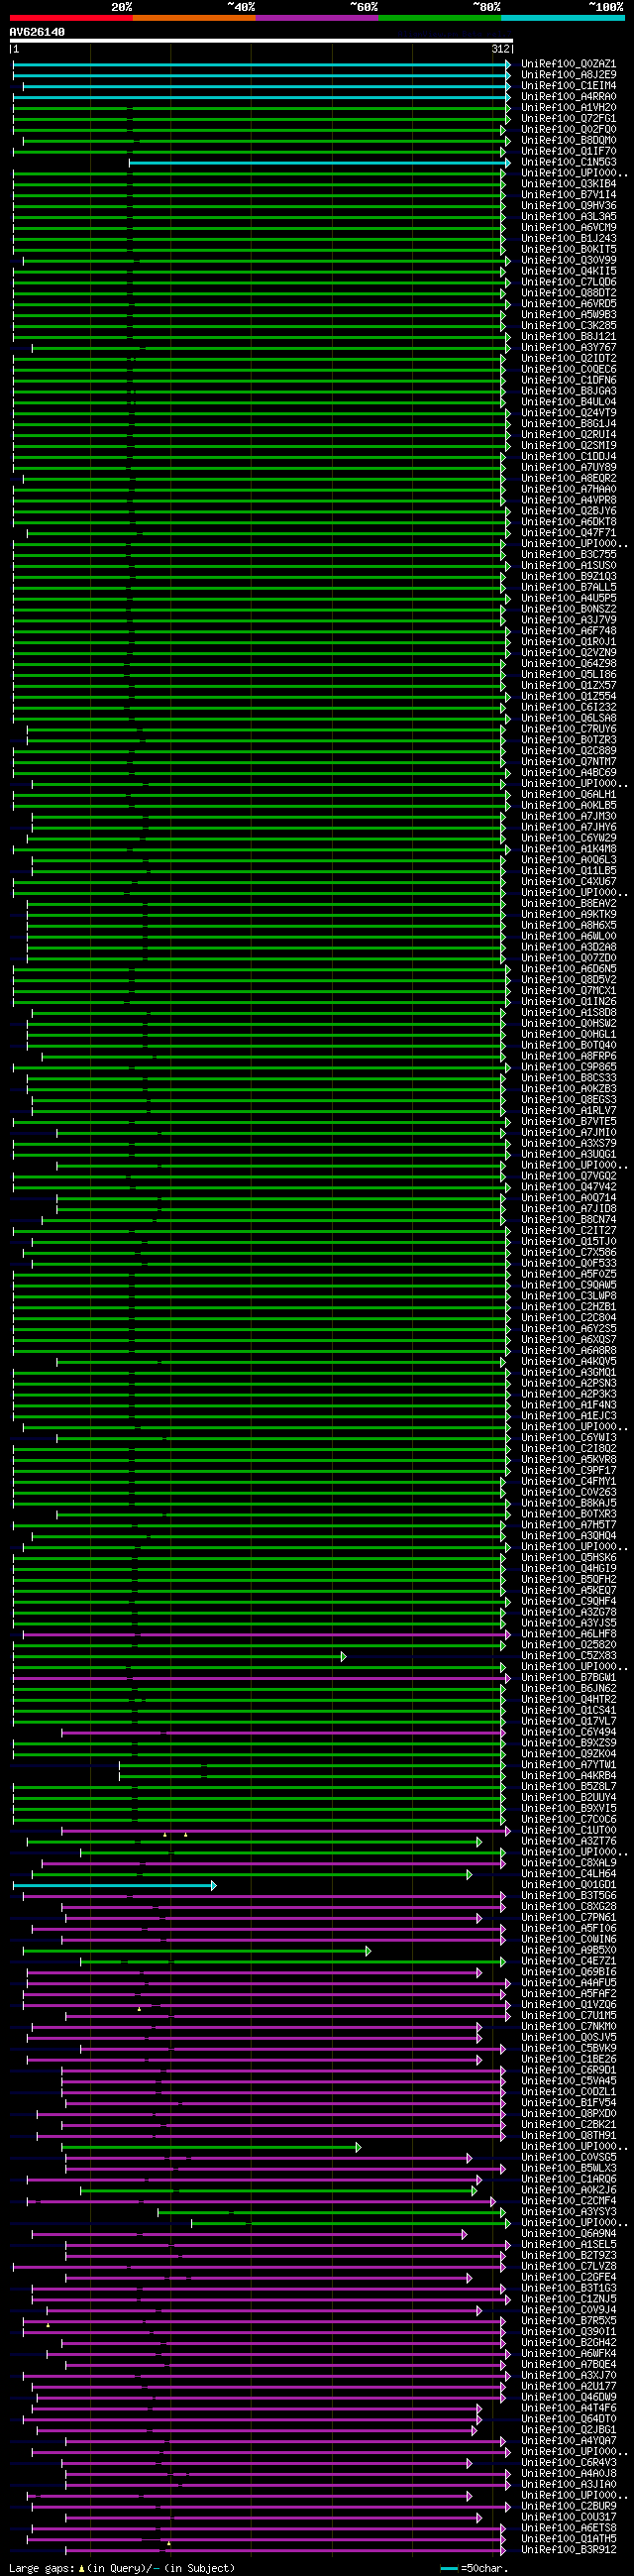Click the green ~80% identity legend segment
Image resolution: width=634 pixels, height=2576 pixels.
(440, 17)
